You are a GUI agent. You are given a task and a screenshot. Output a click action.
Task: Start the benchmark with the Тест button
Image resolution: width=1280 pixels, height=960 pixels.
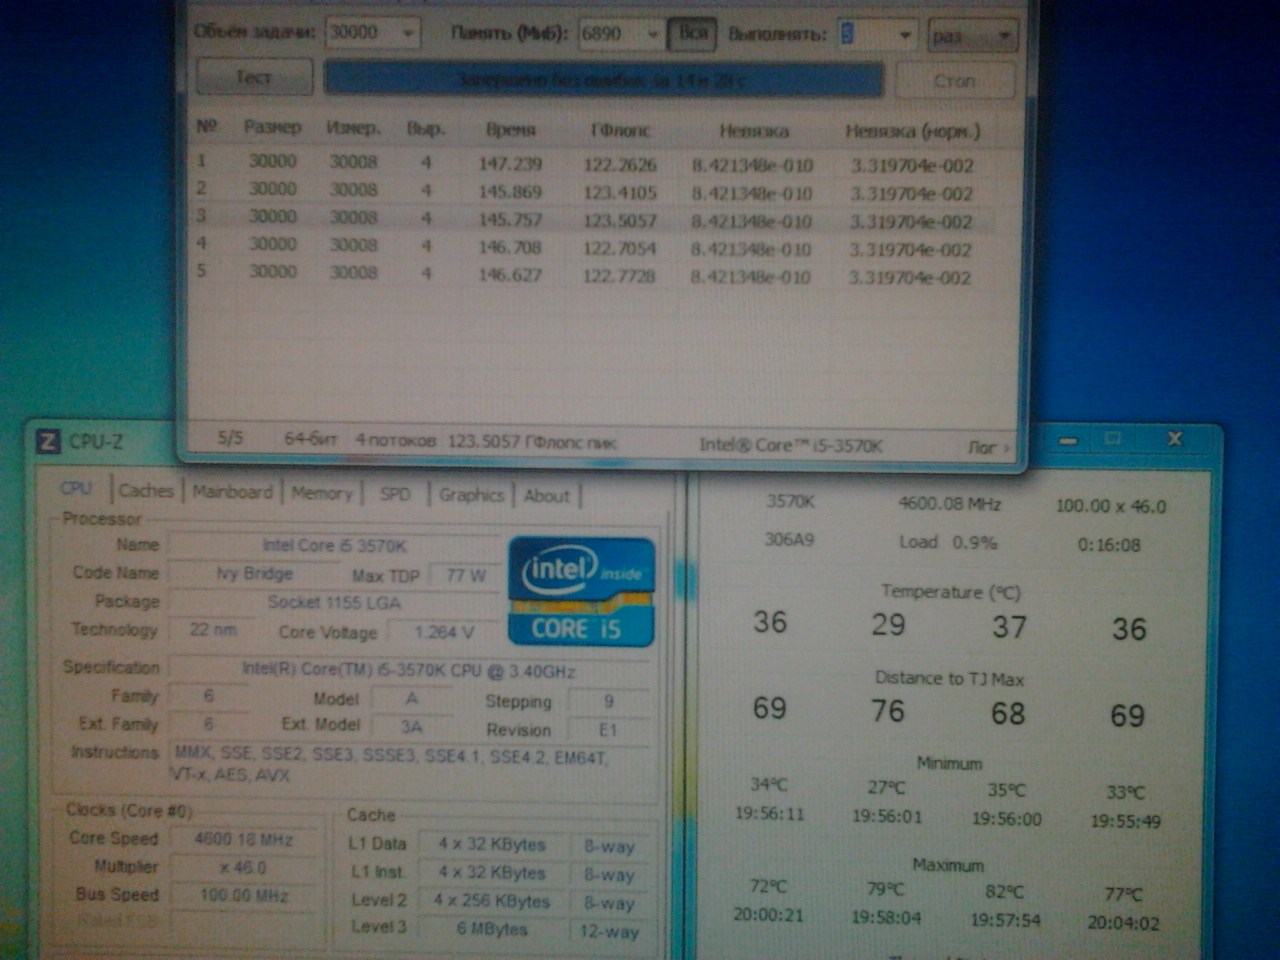[x=254, y=76]
